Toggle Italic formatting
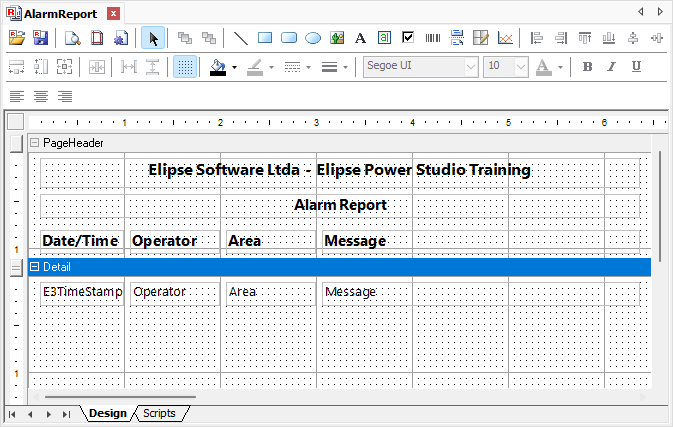673x427 pixels. point(612,67)
